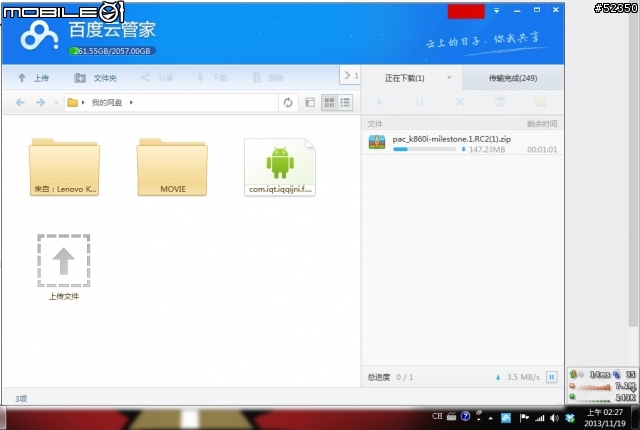Expand the arrow after 我的网盘 breadcrumb
The width and height of the screenshot is (640, 430).
[x=131, y=102]
